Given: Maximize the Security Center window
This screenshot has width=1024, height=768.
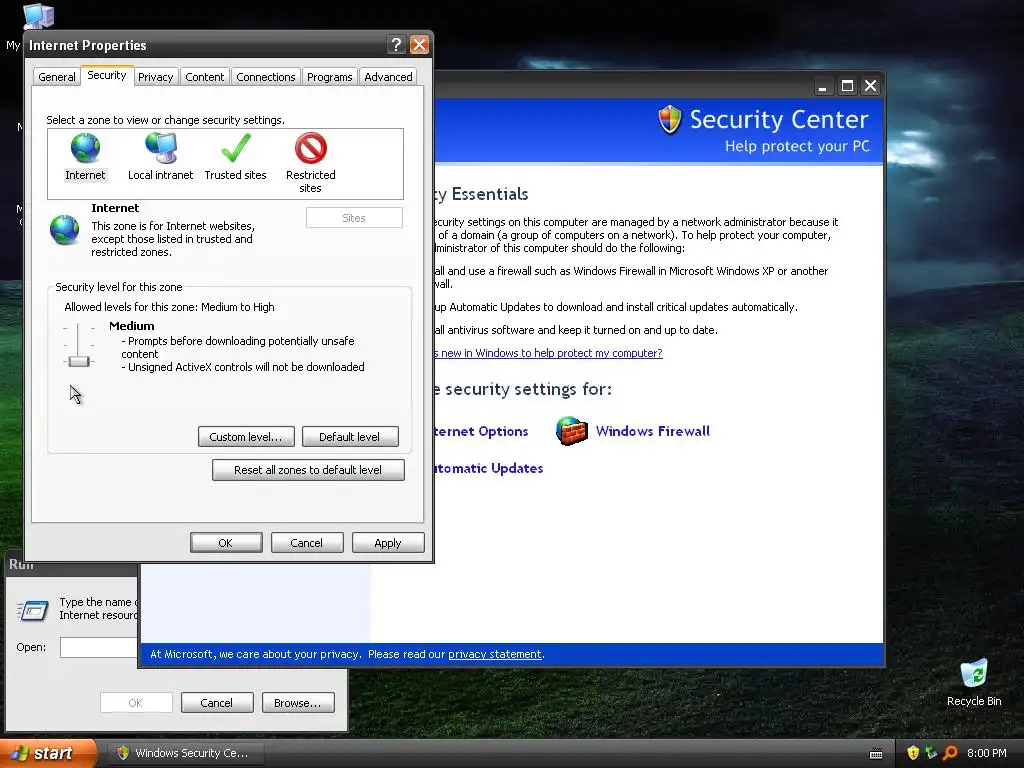Looking at the screenshot, I should [847, 86].
